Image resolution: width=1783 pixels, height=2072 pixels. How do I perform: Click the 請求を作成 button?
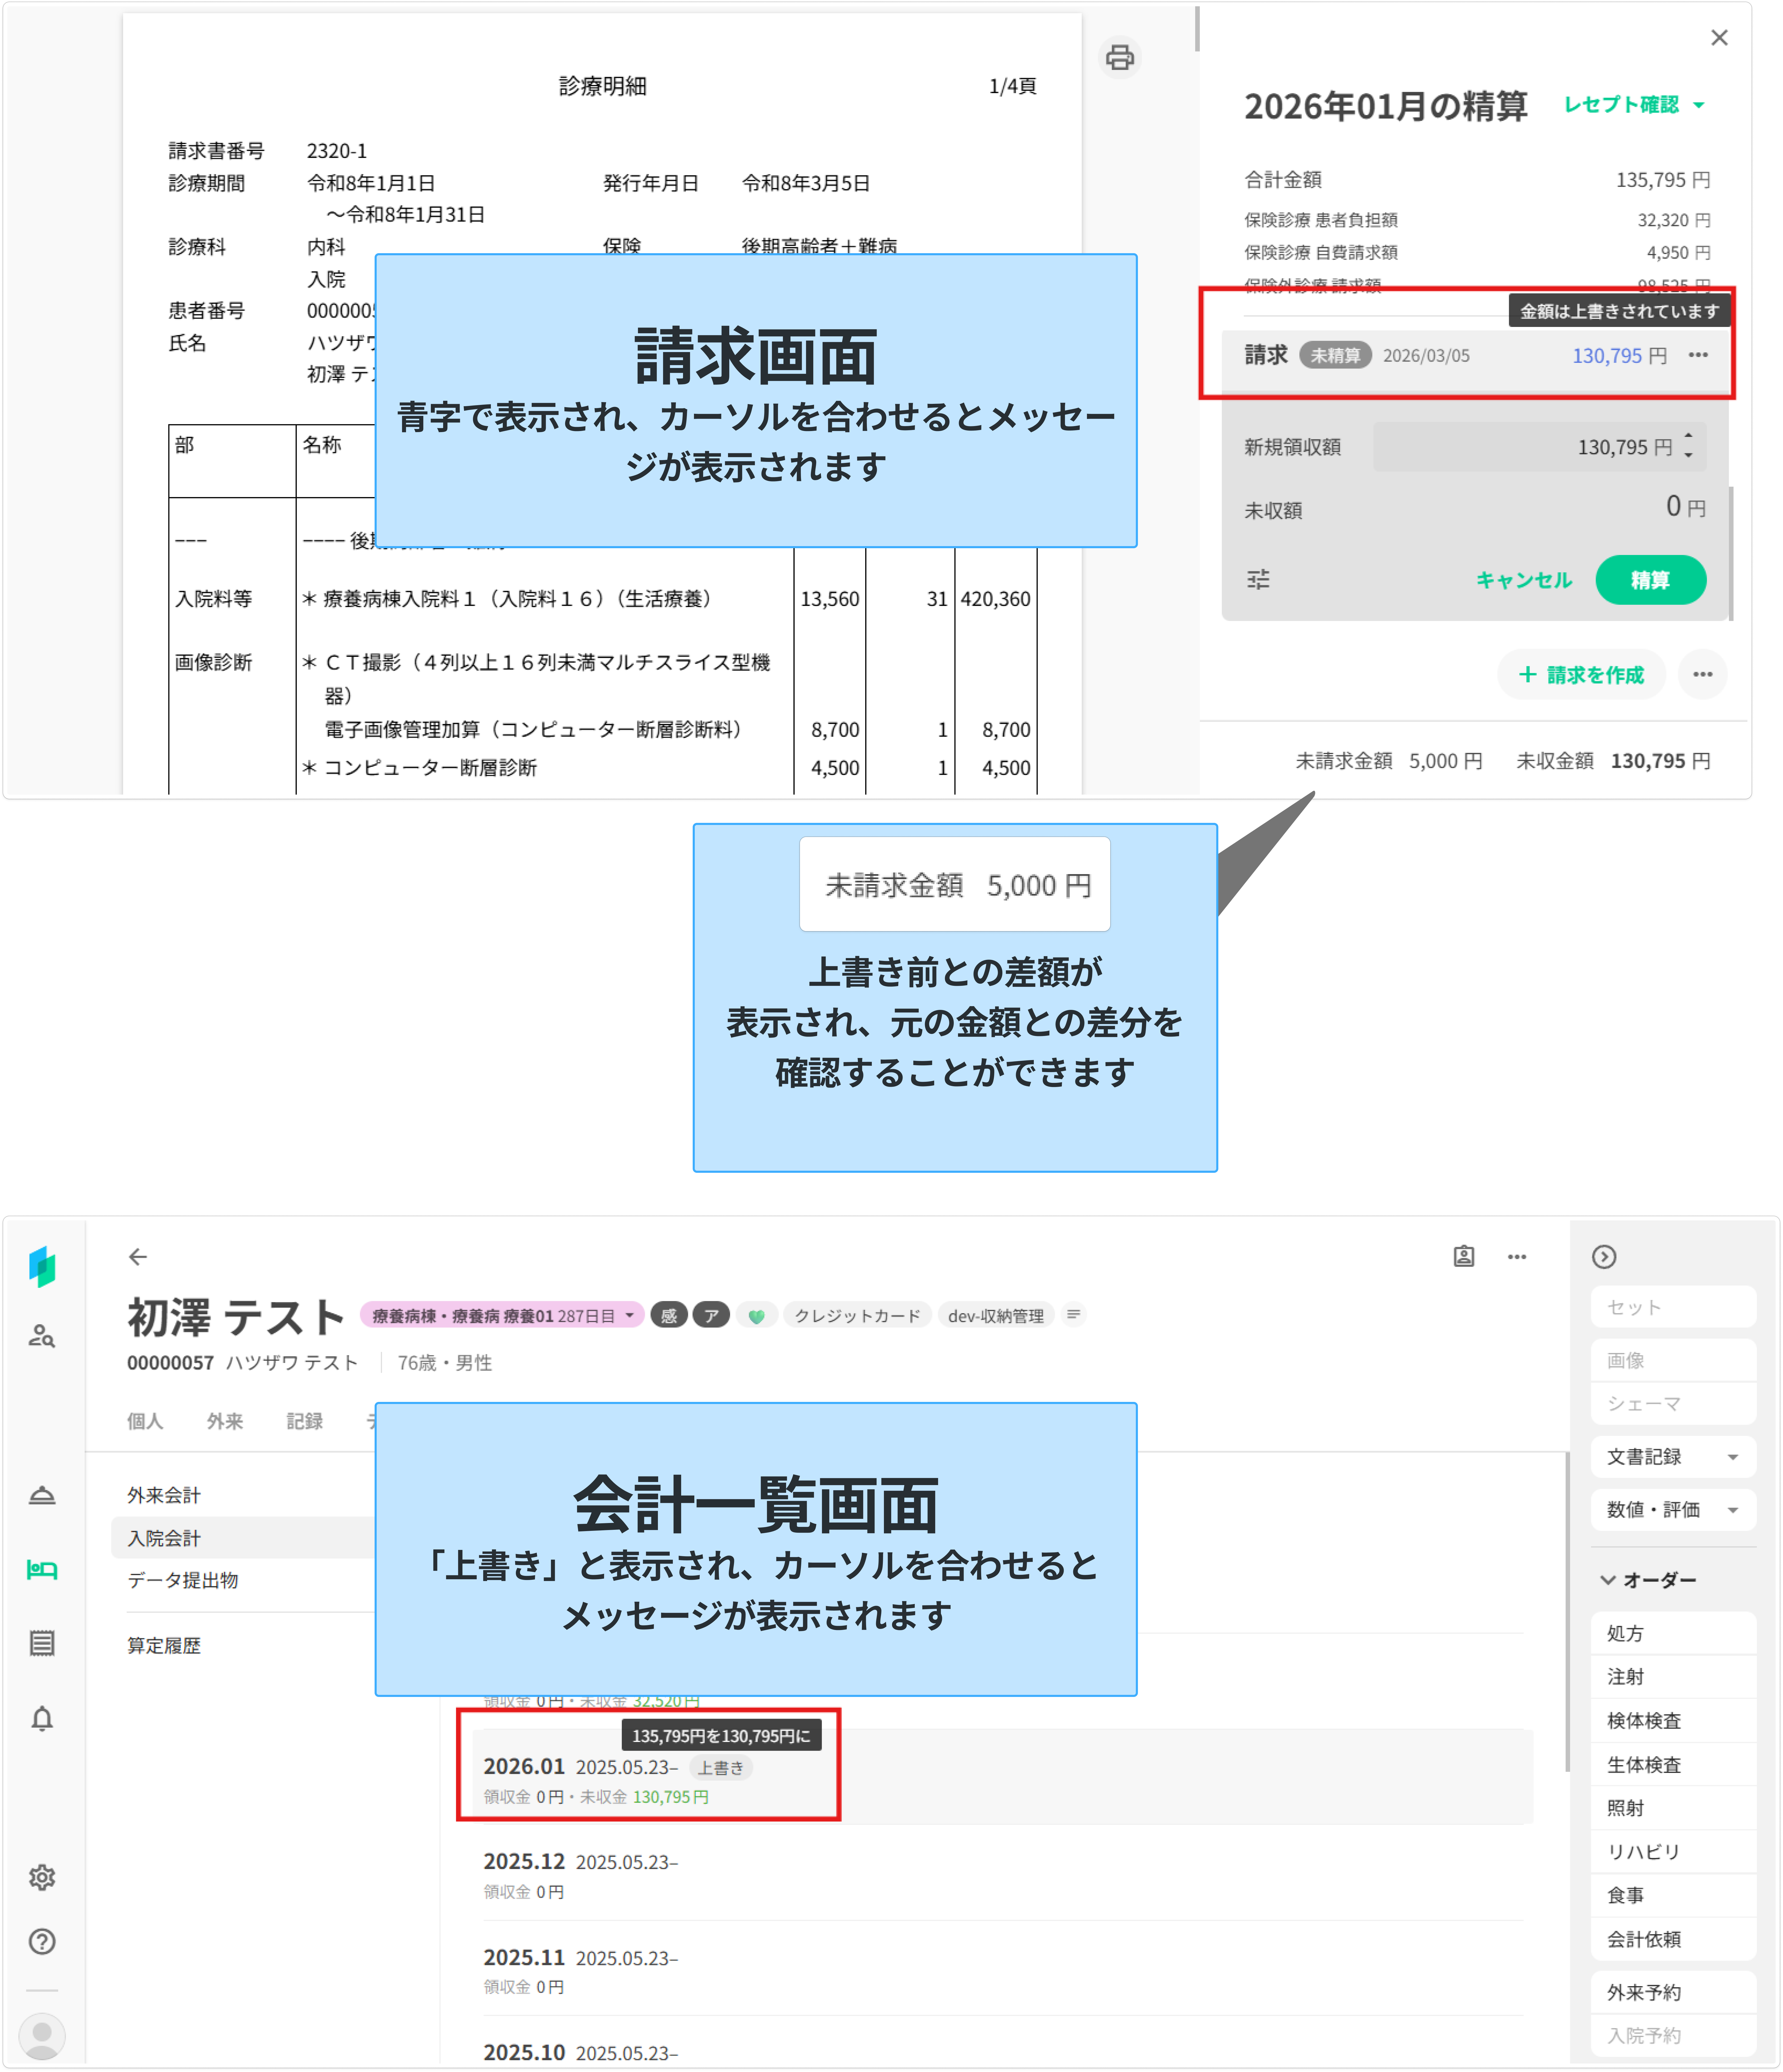(x=1581, y=675)
